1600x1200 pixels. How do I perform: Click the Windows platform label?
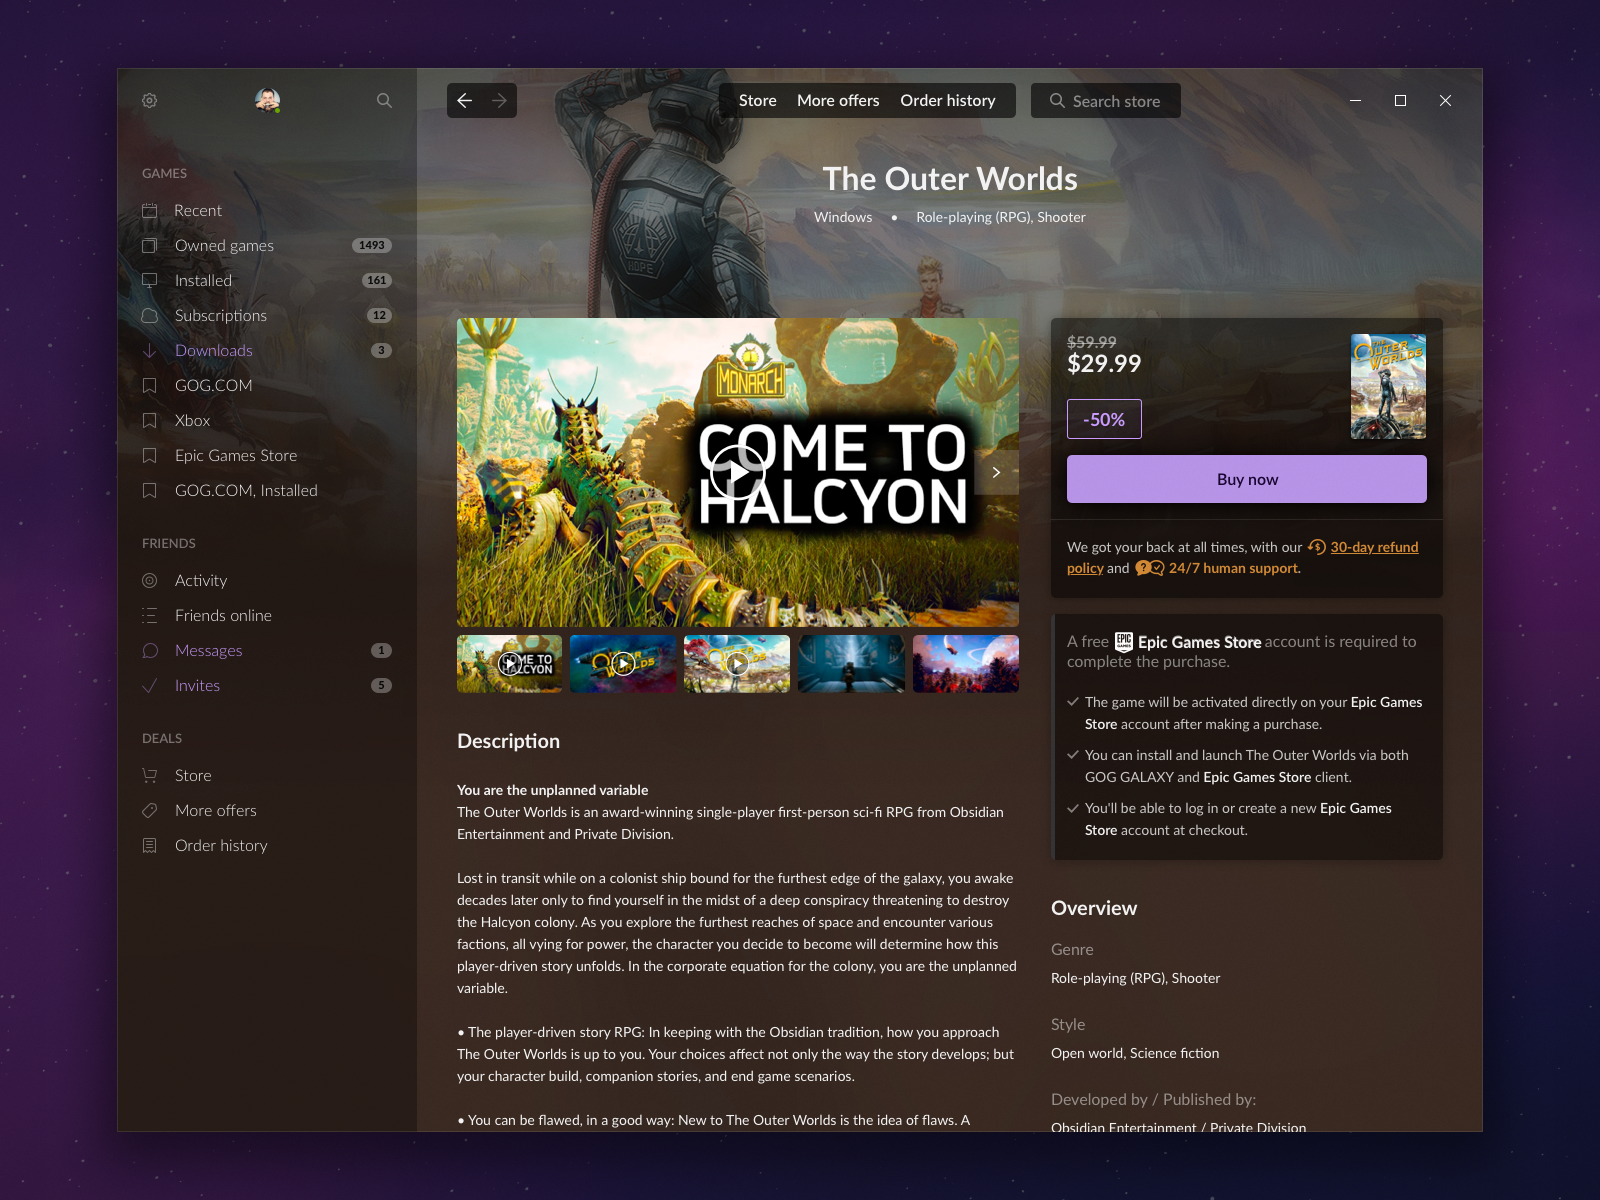(843, 217)
